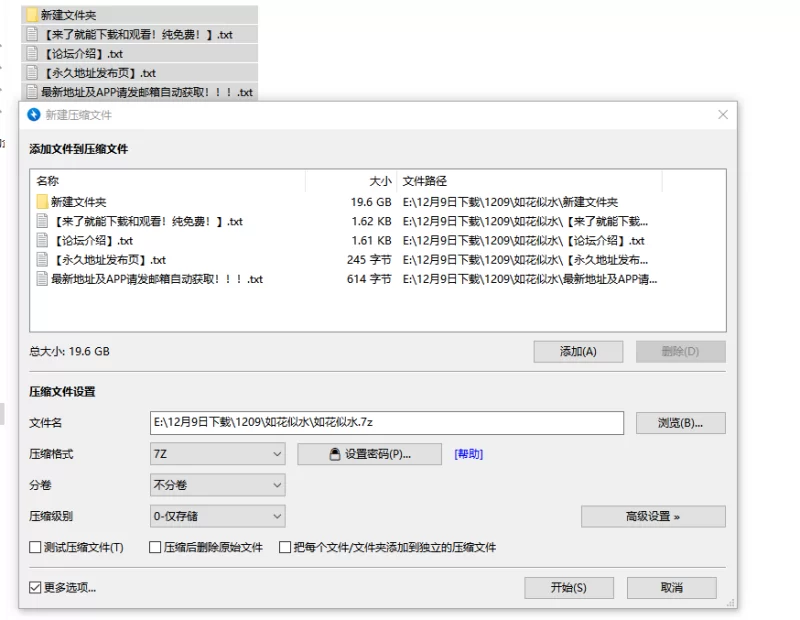The image size is (800, 620).
Task: Open the 压缩格式 7Z dropdown
Action: 217,454
